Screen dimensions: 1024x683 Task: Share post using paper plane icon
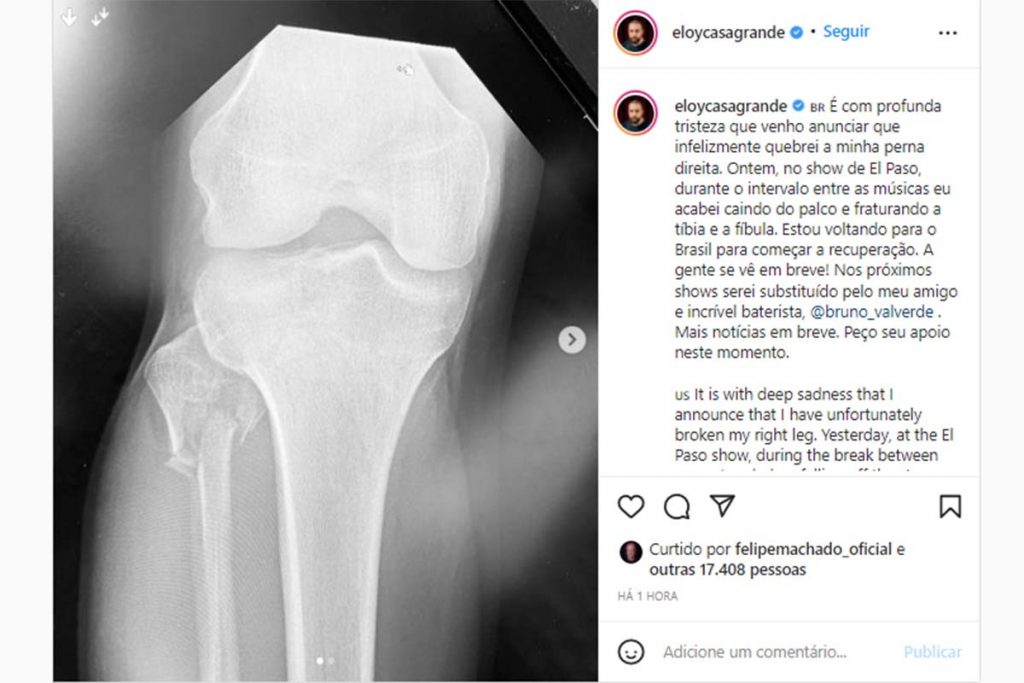(x=722, y=505)
